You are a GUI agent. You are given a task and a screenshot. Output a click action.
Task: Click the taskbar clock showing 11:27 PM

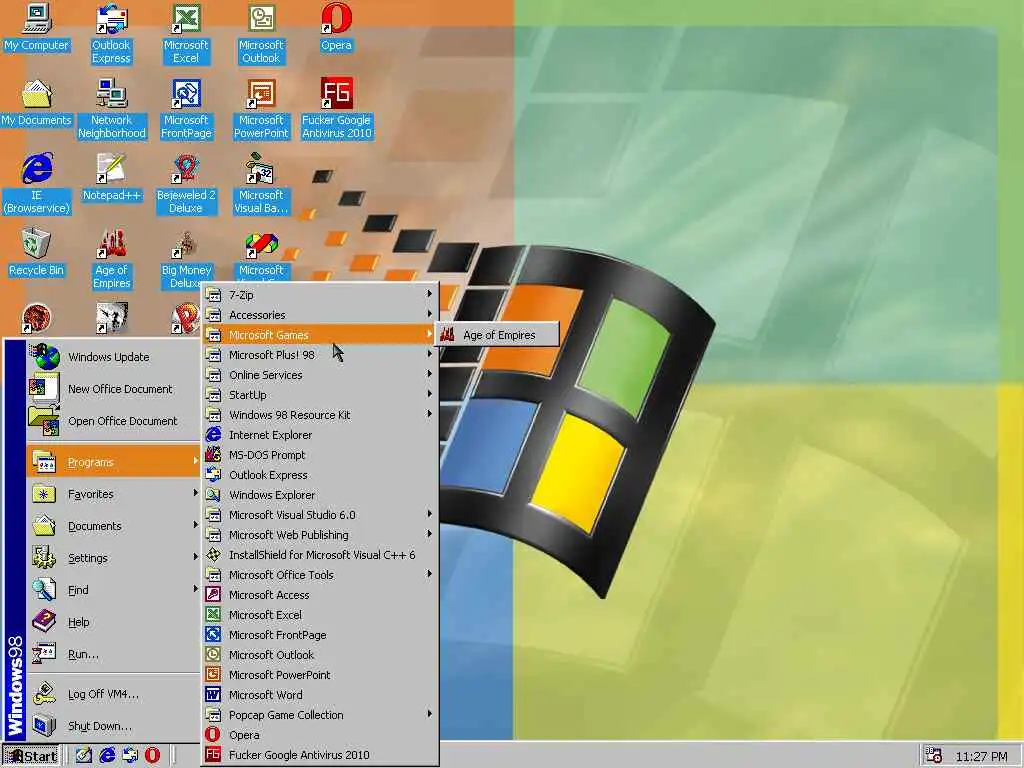(981, 756)
